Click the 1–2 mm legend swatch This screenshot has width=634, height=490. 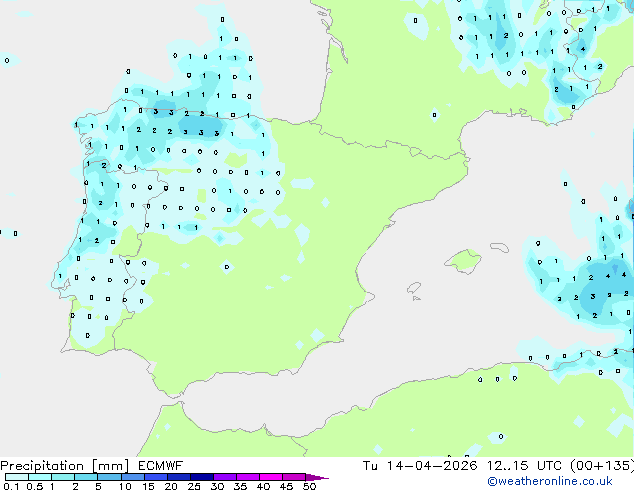63,477
